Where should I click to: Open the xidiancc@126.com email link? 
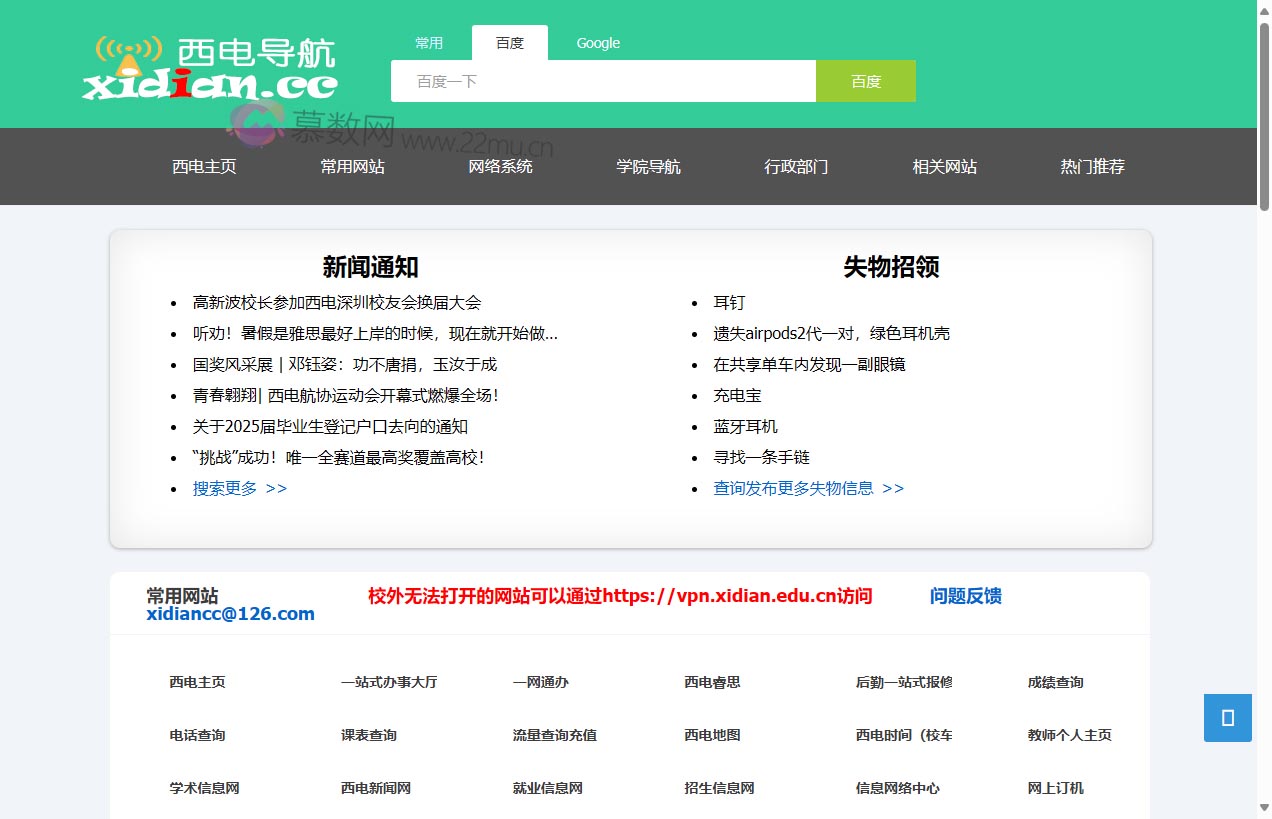[x=230, y=614]
